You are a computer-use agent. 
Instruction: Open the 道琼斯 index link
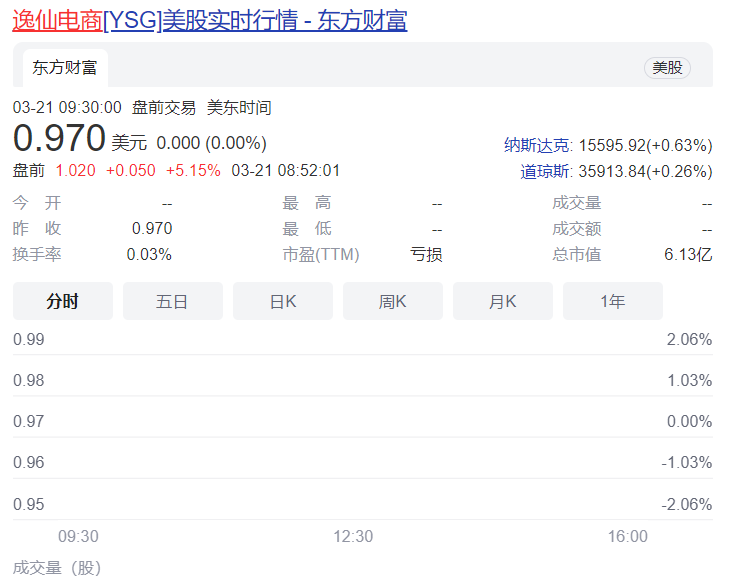tap(545, 172)
